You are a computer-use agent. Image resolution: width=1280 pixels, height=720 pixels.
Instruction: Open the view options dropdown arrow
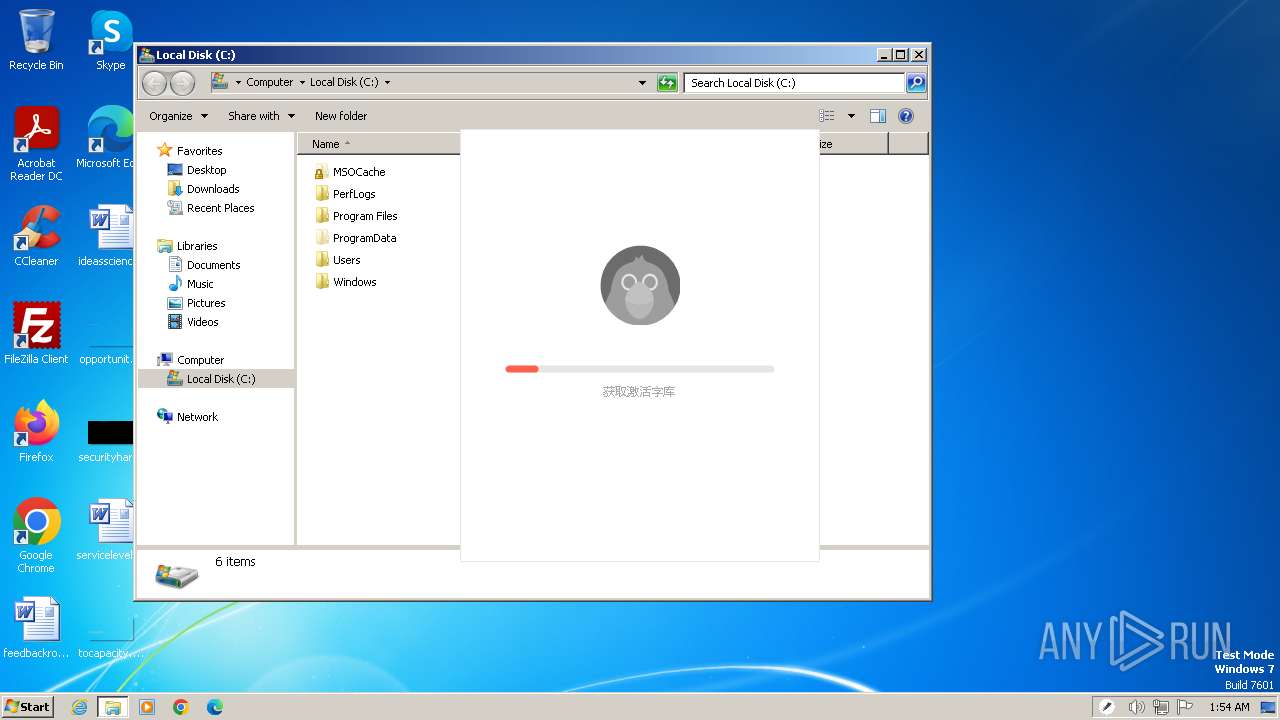[x=851, y=116]
